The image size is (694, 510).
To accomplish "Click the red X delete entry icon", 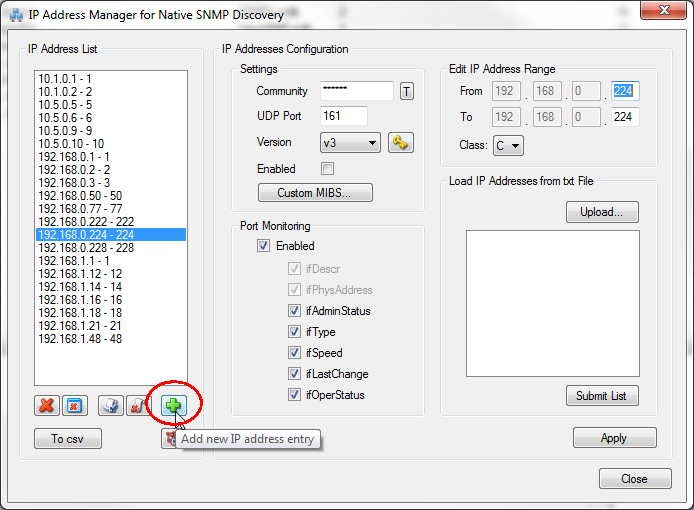I will tap(46, 405).
